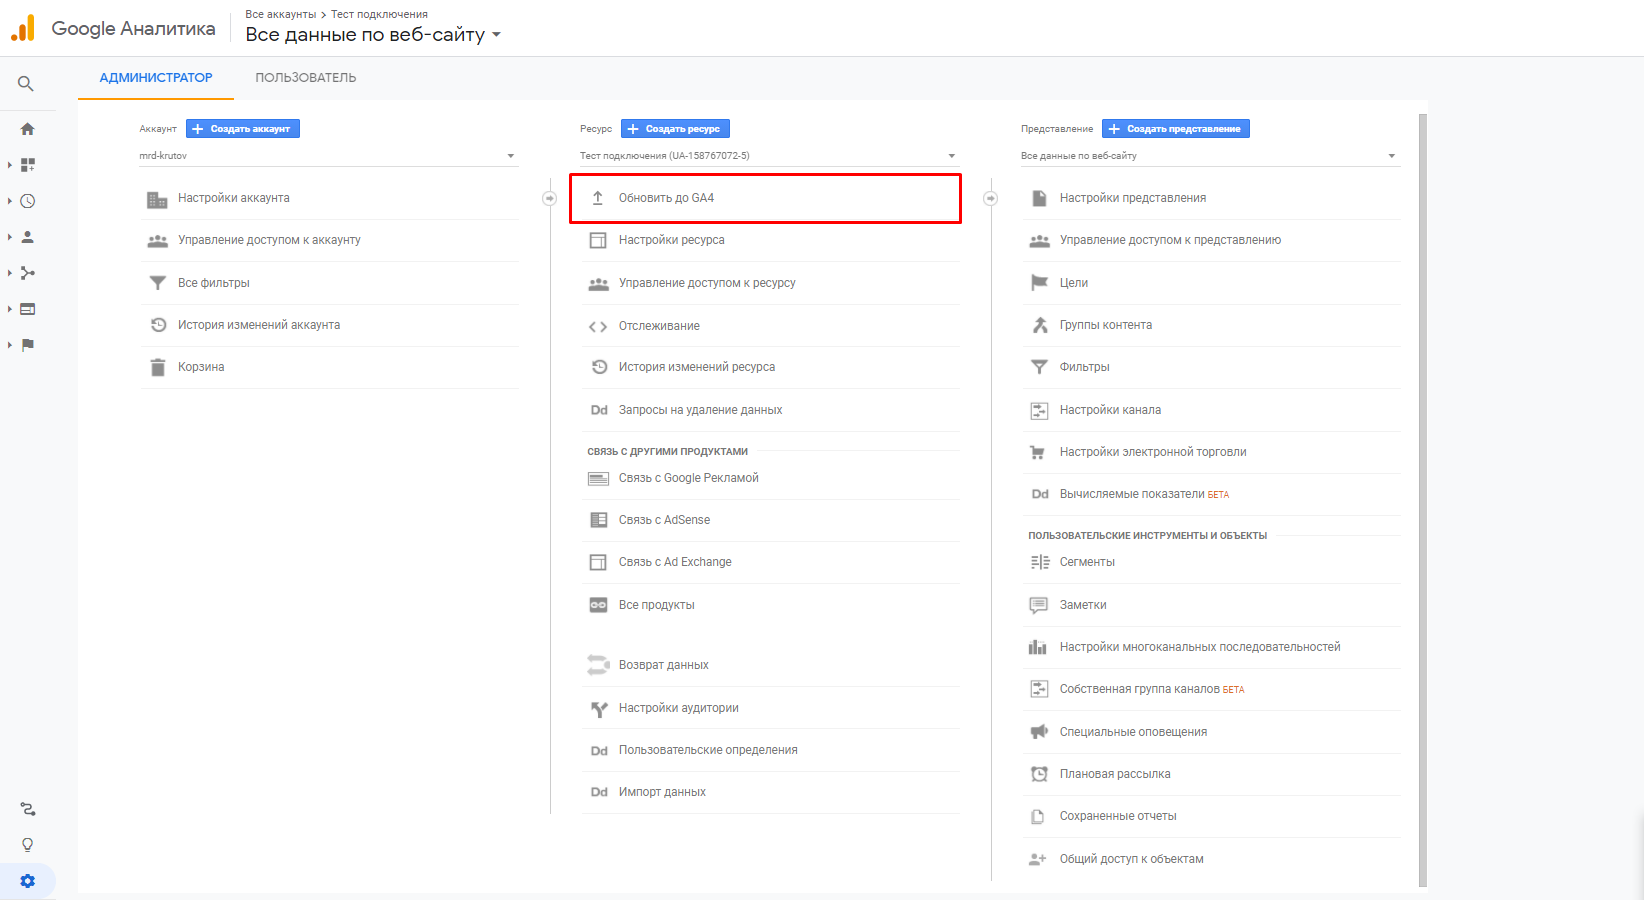The image size is (1644, 900).
Task: Click the segments icon next to Сегменты
Action: point(1039,562)
